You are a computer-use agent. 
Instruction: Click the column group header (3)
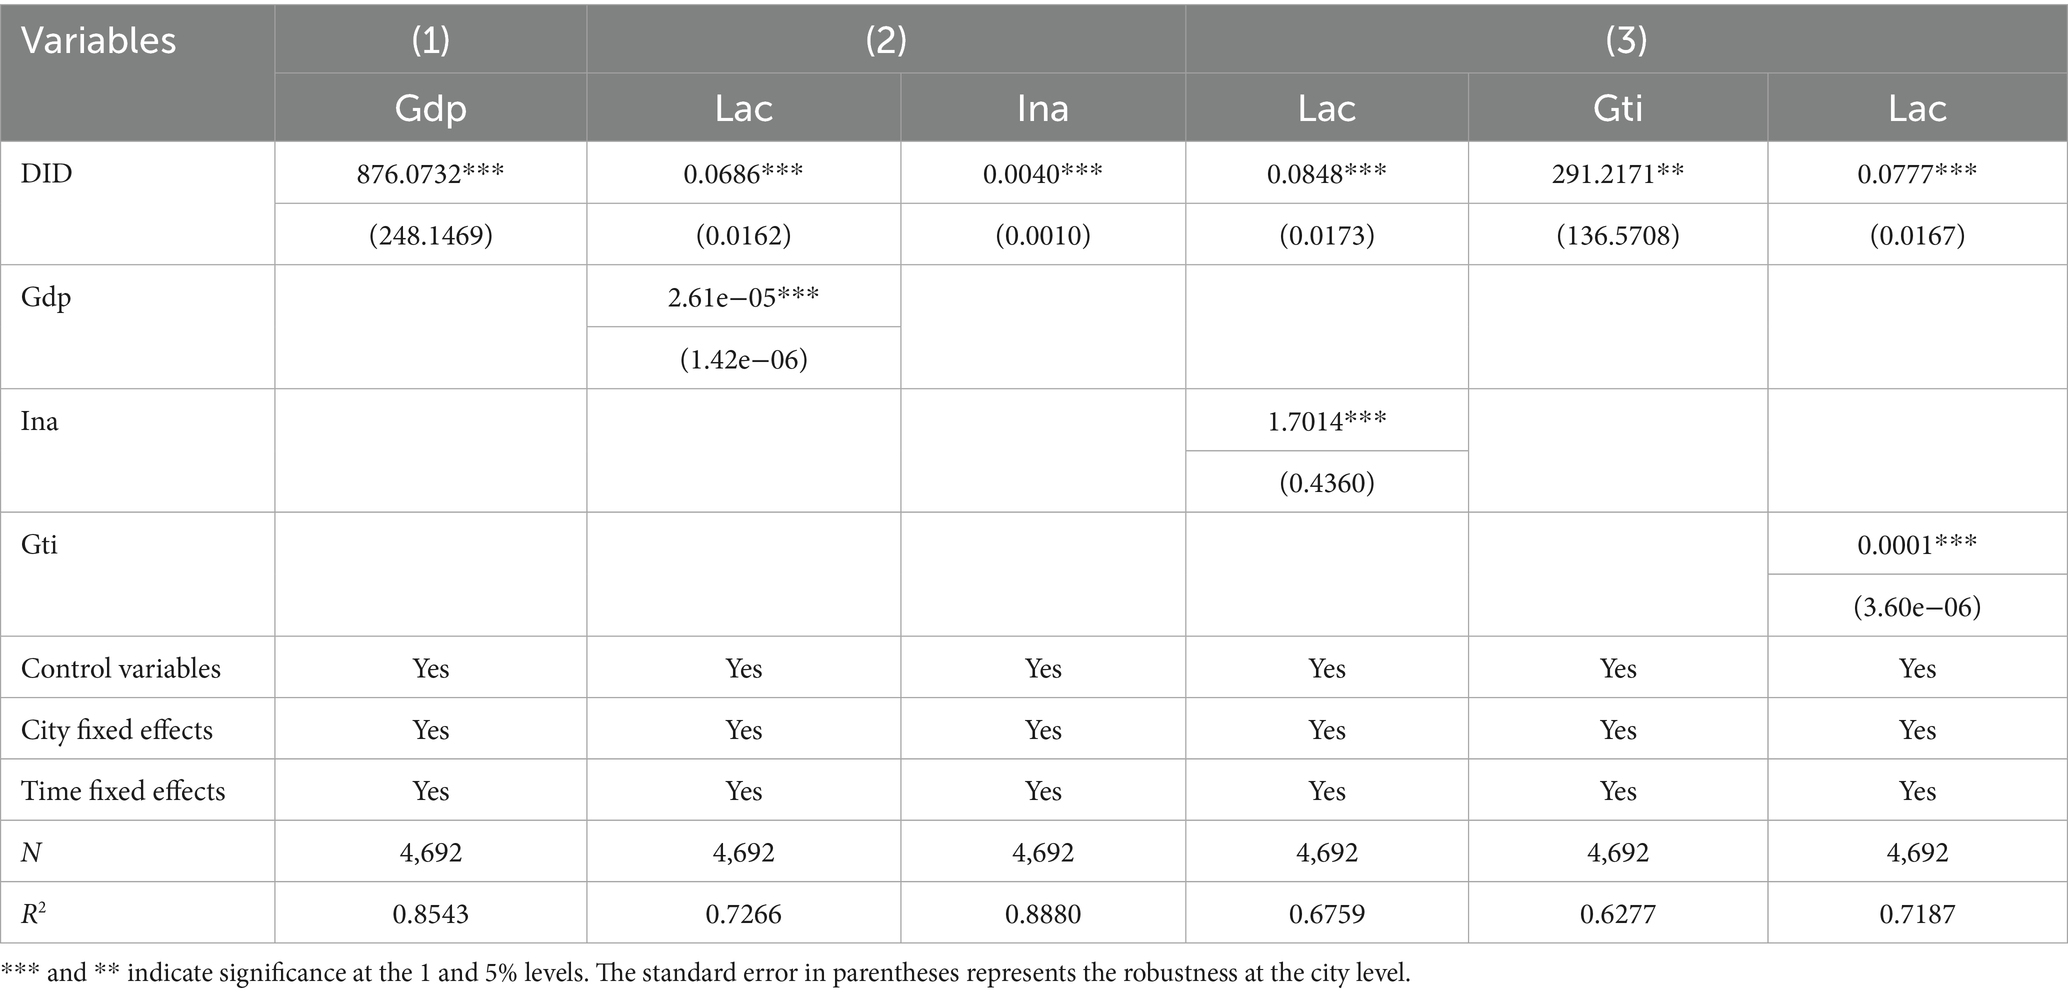point(1625,40)
